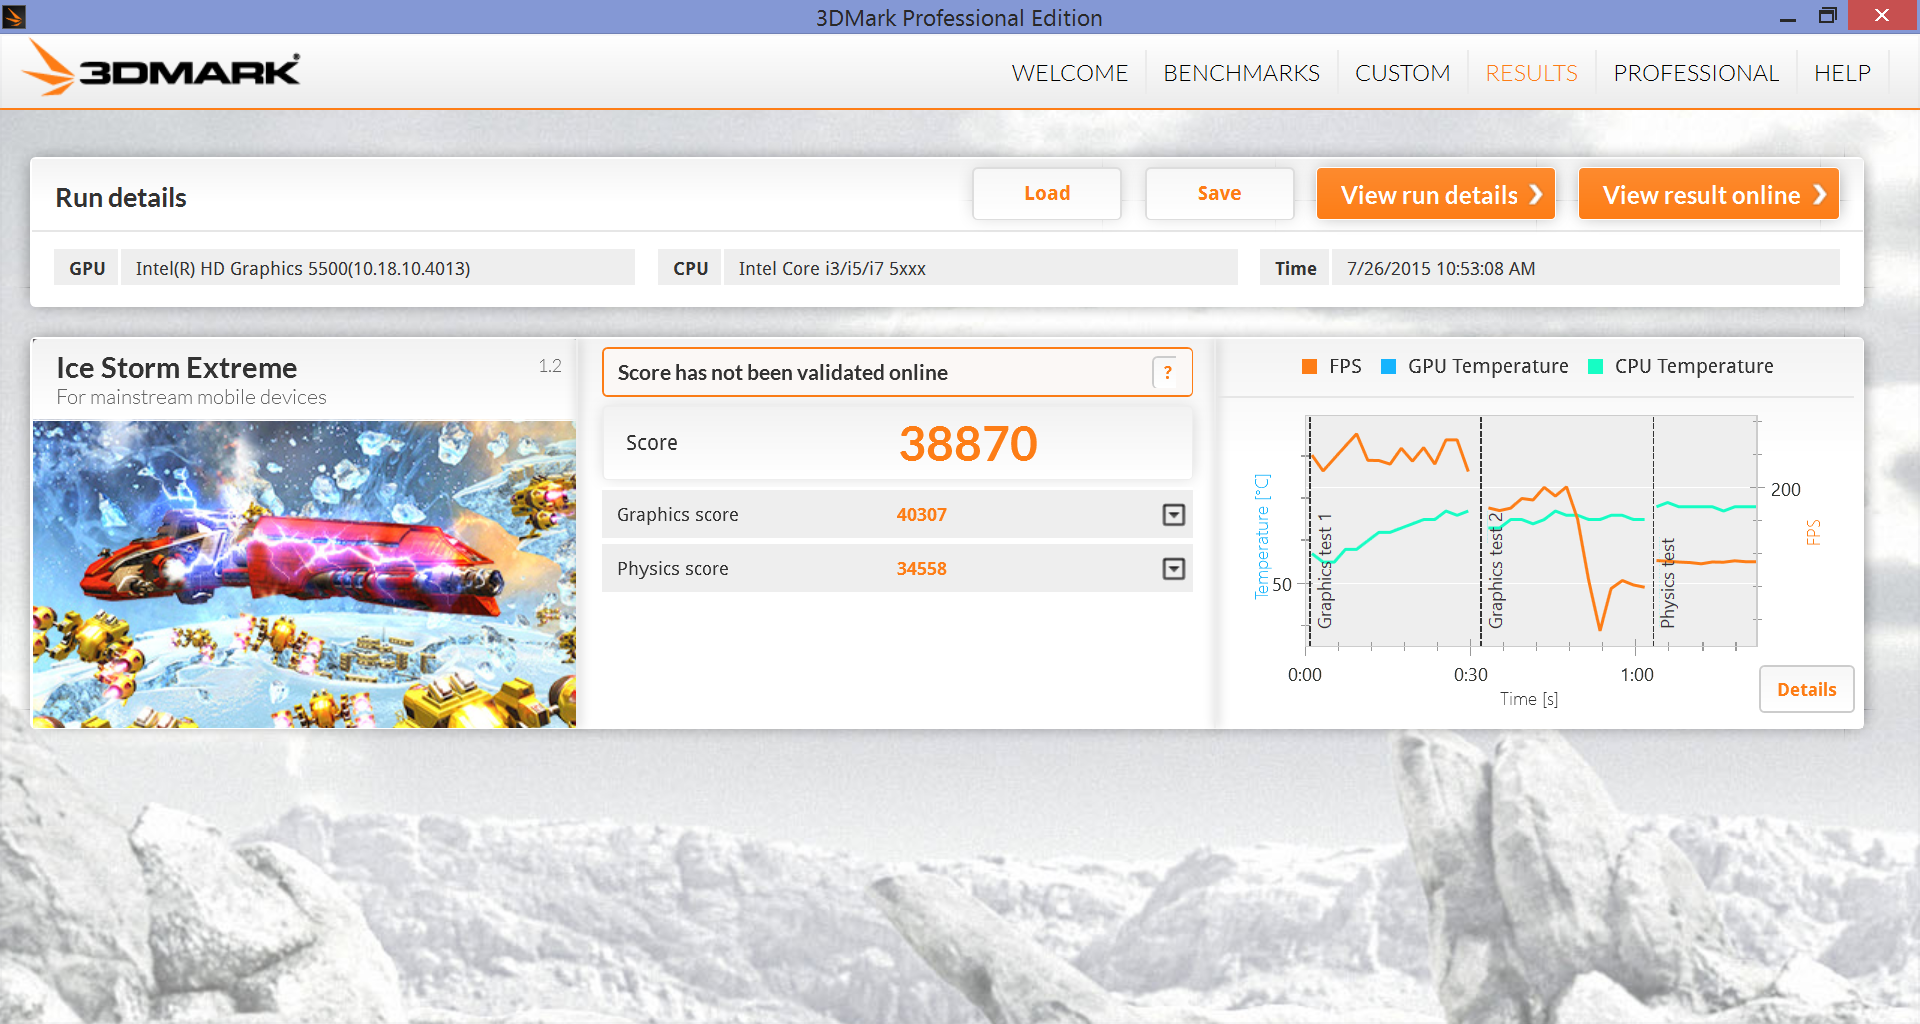This screenshot has width=1920, height=1024.
Task: Click the Physics test chart marker
Action: pyautogui.click(x=1667, y=583)
